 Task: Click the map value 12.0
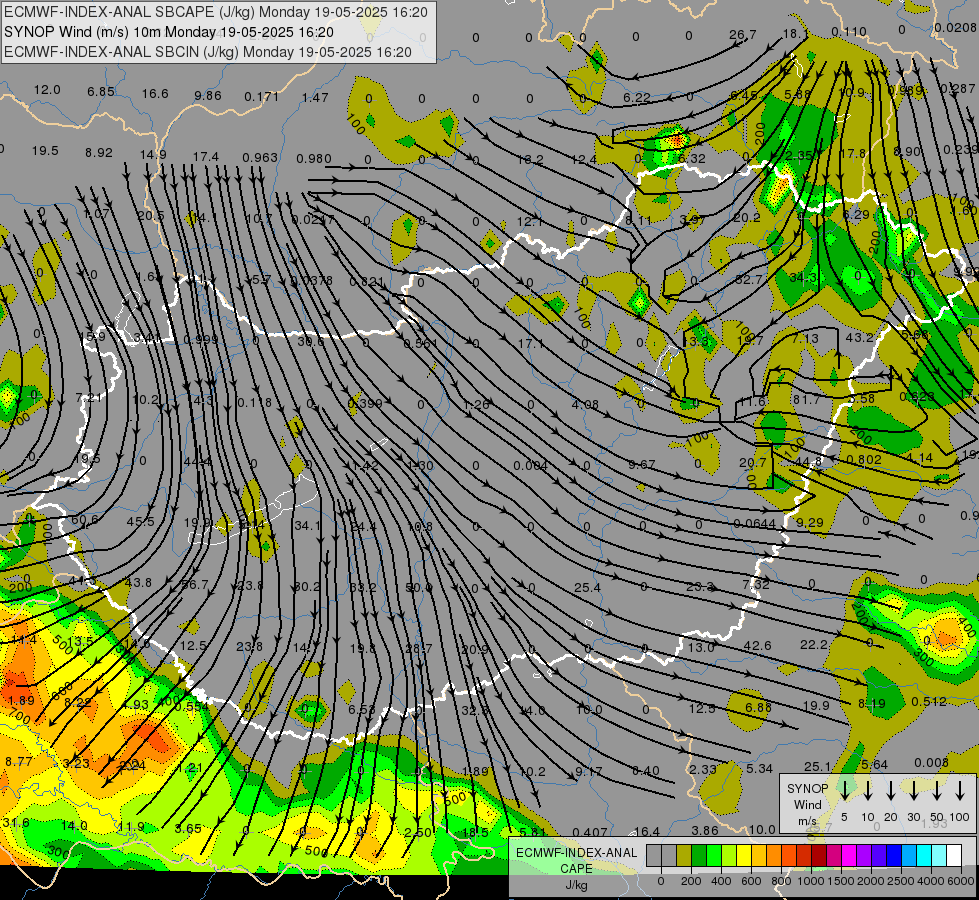click(47, 90)
